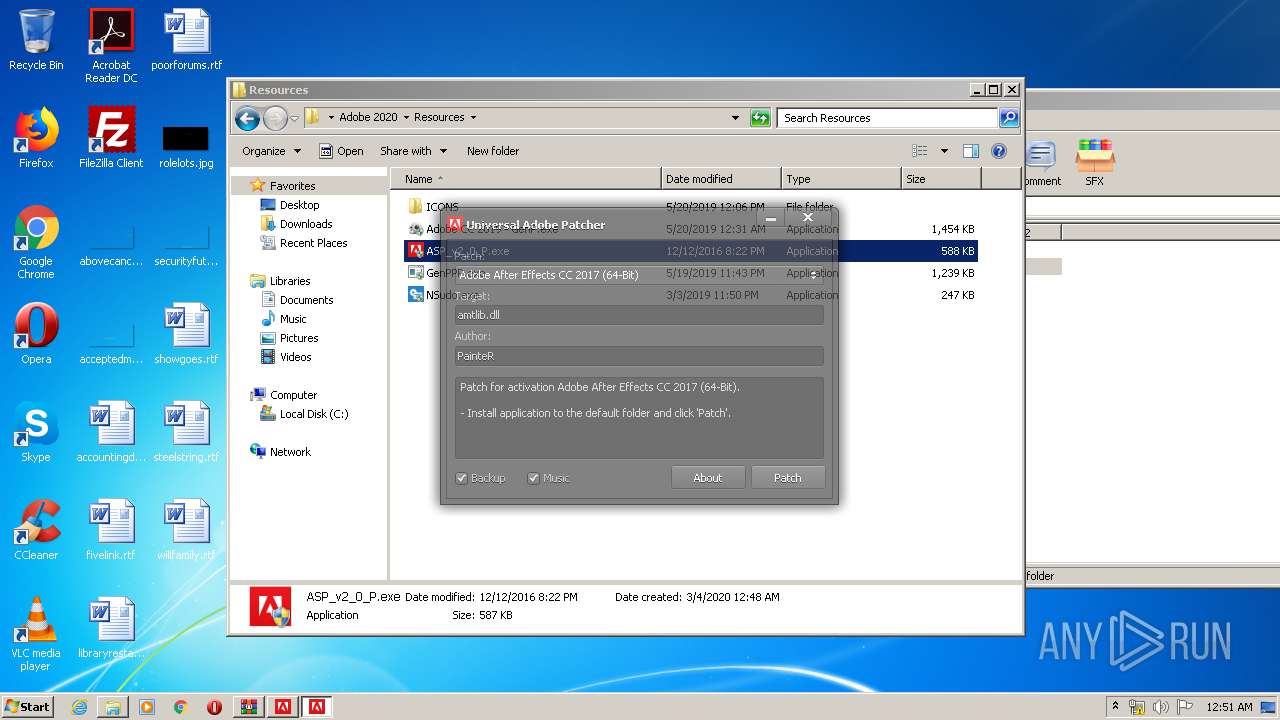Select the Skype desktop icon
1280x720 pixels.
(36, 432)
